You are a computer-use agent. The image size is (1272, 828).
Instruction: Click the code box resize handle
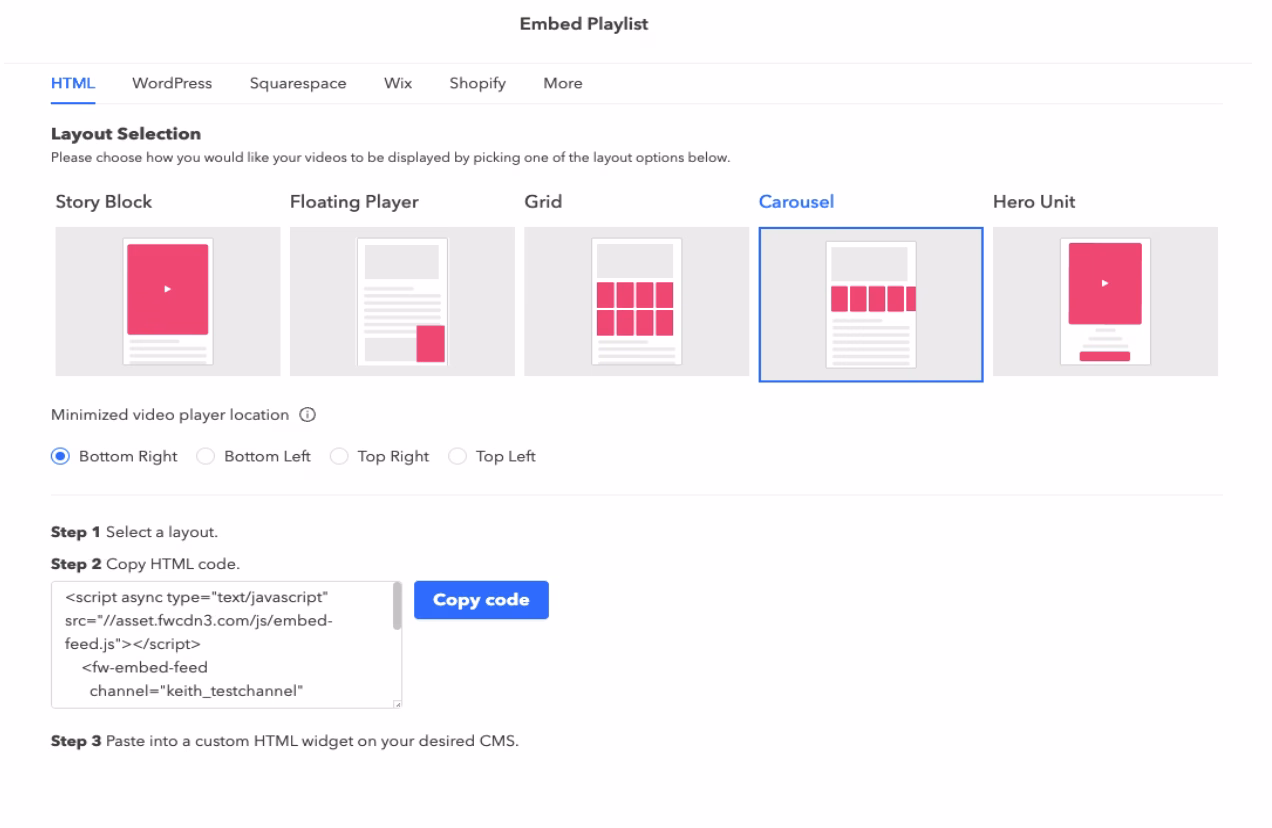click(396, 704)
